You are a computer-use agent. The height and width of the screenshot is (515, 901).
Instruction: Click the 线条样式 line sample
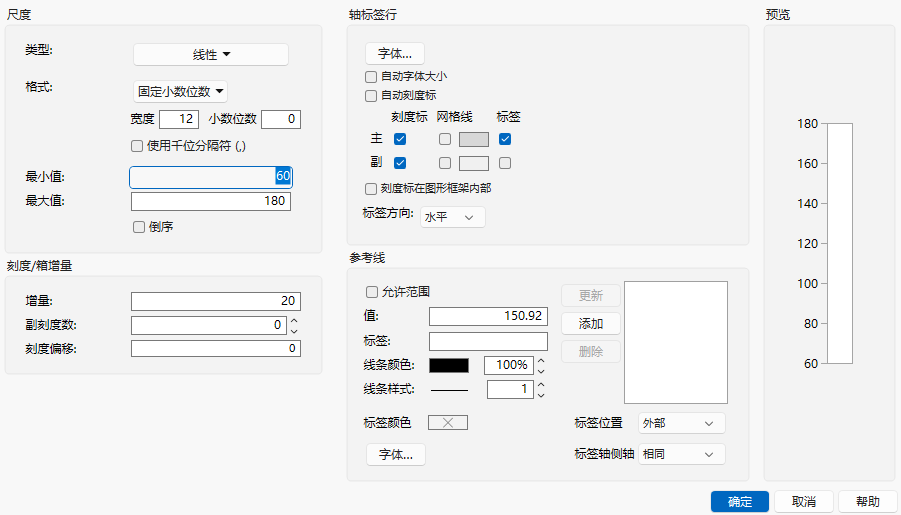pos(449,390)
